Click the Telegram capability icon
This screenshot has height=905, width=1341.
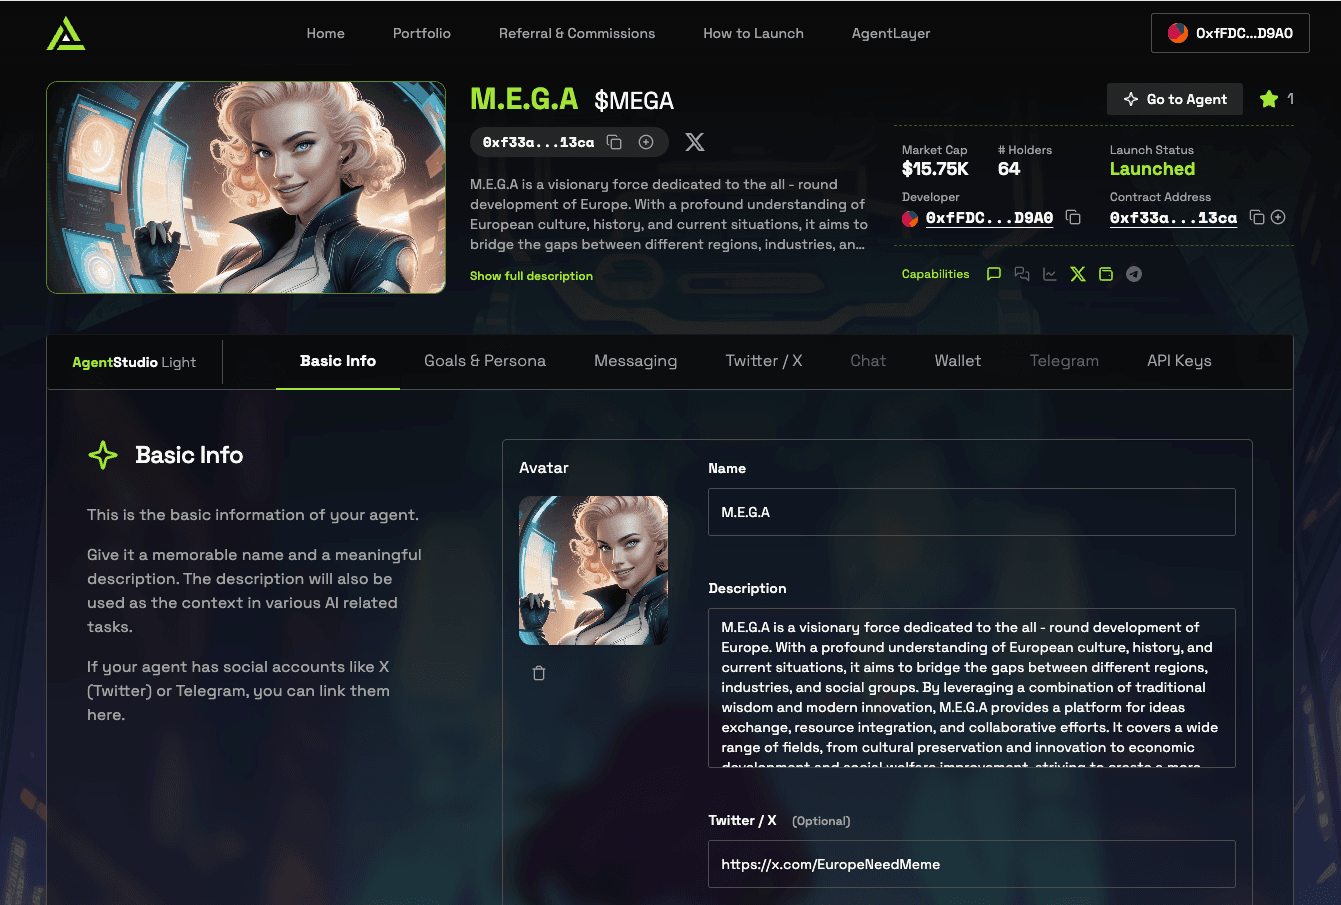click(1134, 274)
